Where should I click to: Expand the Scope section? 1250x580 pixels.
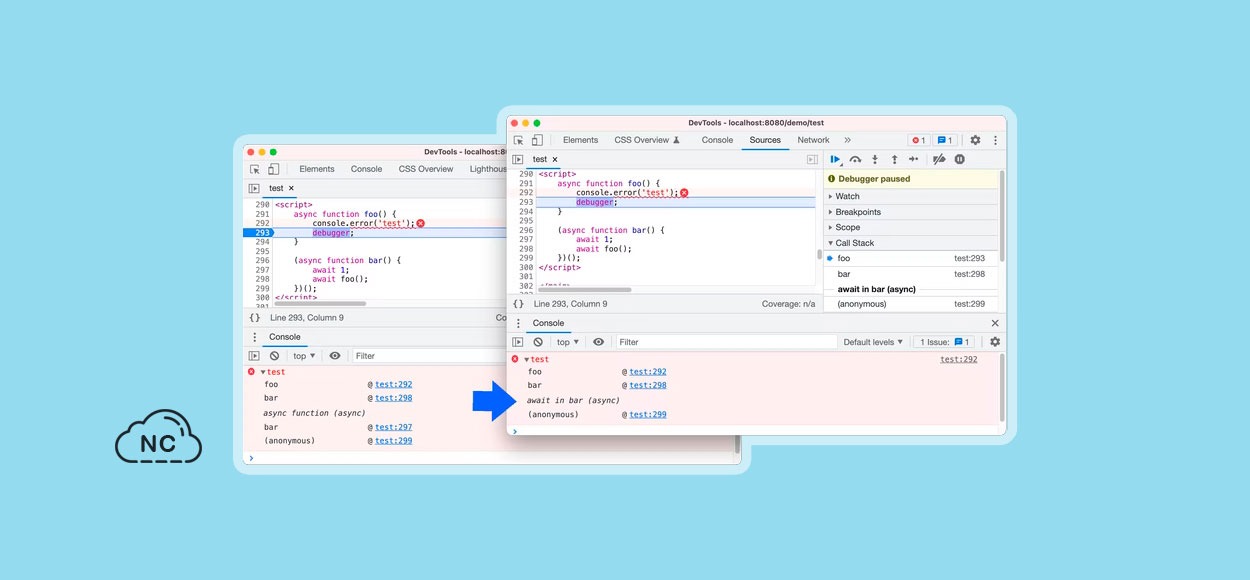pyautogui.click(x=911, y=227)
